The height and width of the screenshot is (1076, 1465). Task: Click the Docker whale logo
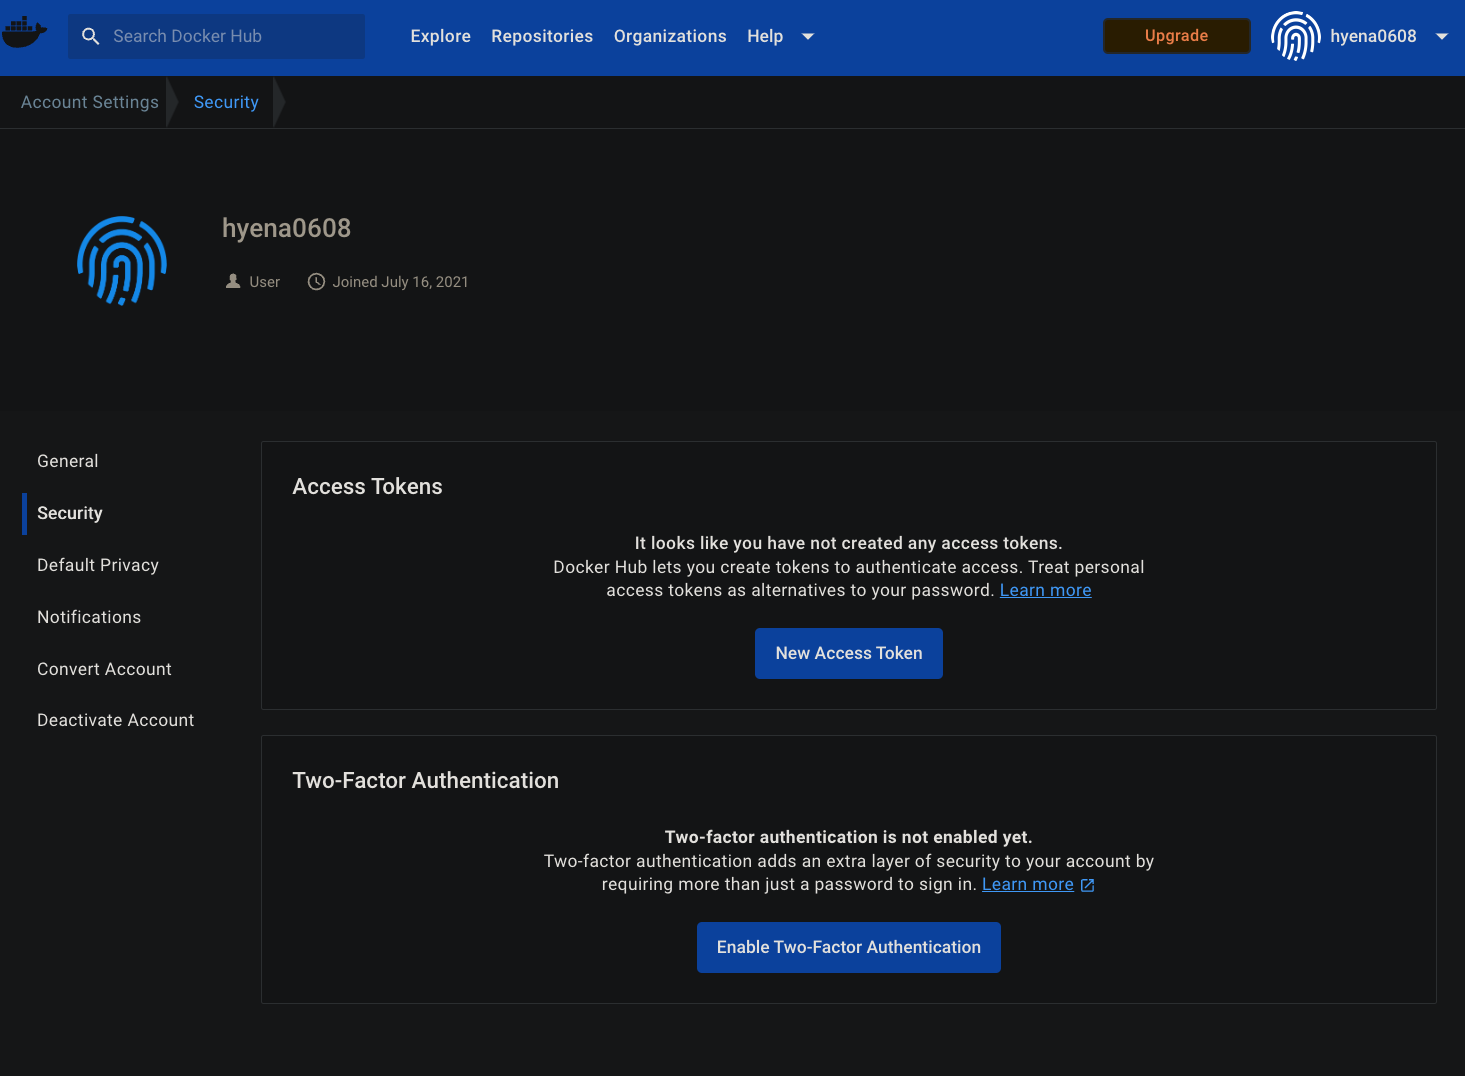(x=24, y=33)
